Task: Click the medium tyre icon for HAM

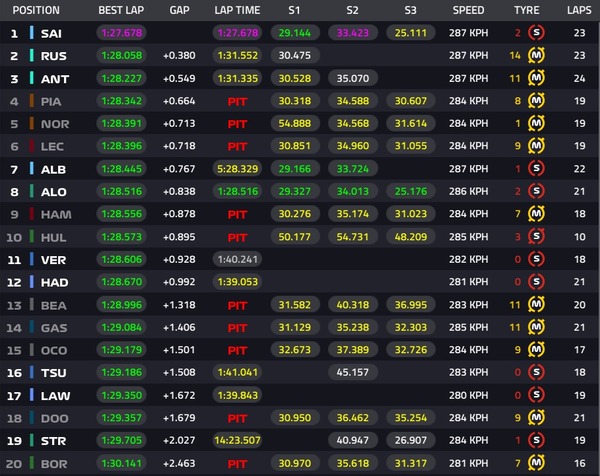Action: pyautogui.click(x=536, y=214)
